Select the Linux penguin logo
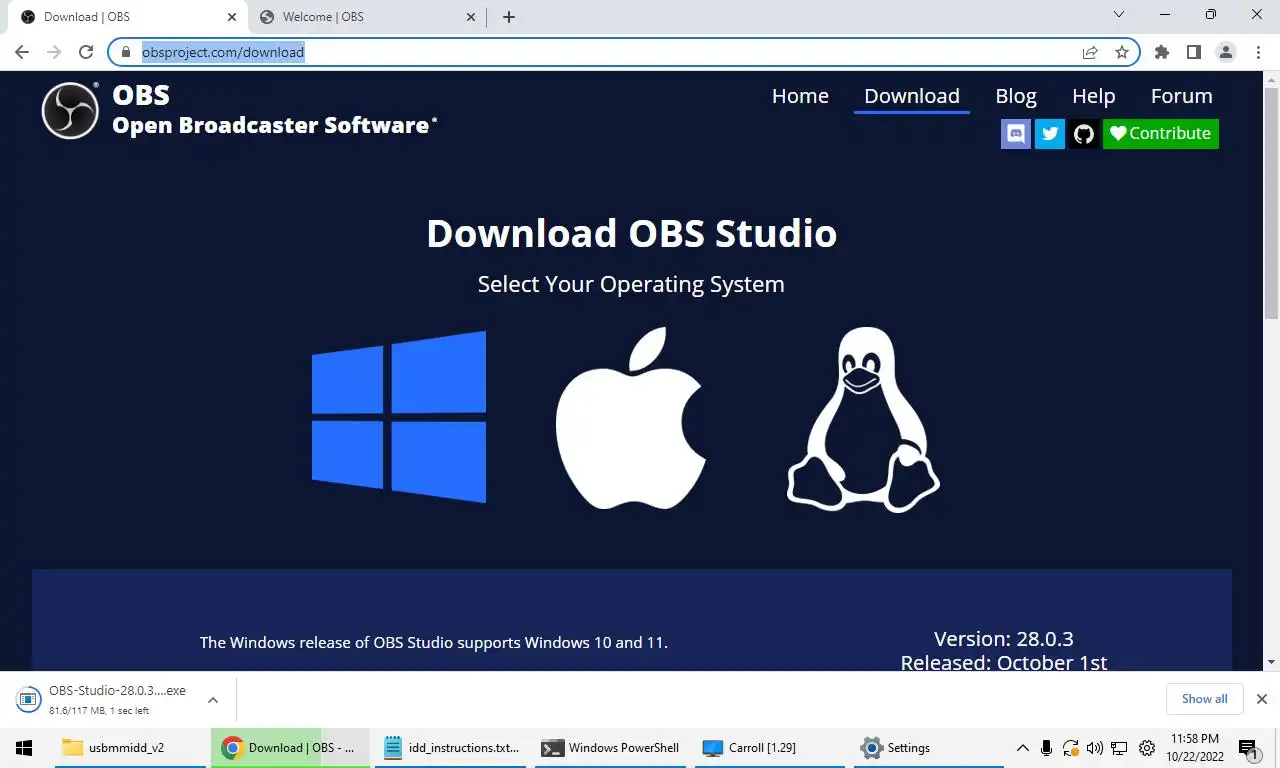 click(863, 419)
